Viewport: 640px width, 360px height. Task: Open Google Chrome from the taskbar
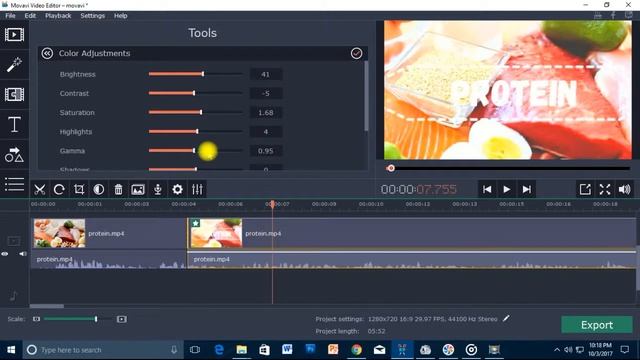pyautogui.click(x=356, y=350)
